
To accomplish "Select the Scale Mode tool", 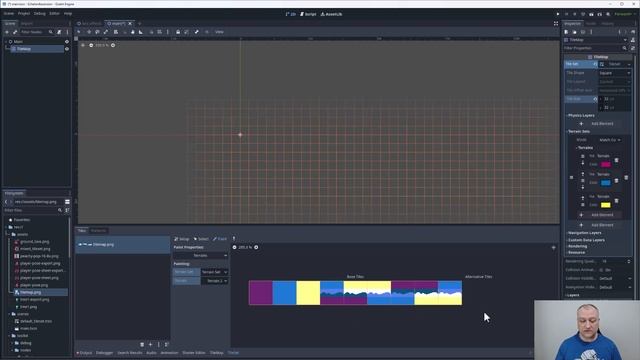I will point(106,32).
